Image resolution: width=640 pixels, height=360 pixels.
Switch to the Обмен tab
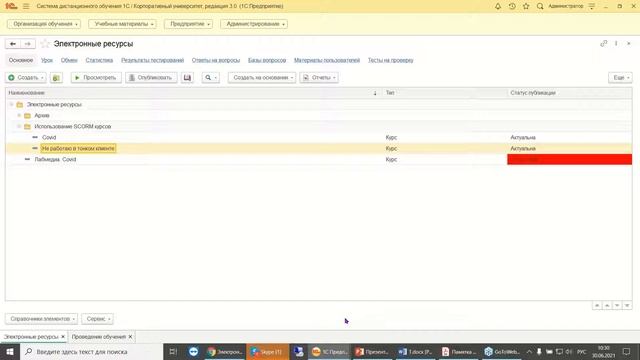click(x=69, y=60)
